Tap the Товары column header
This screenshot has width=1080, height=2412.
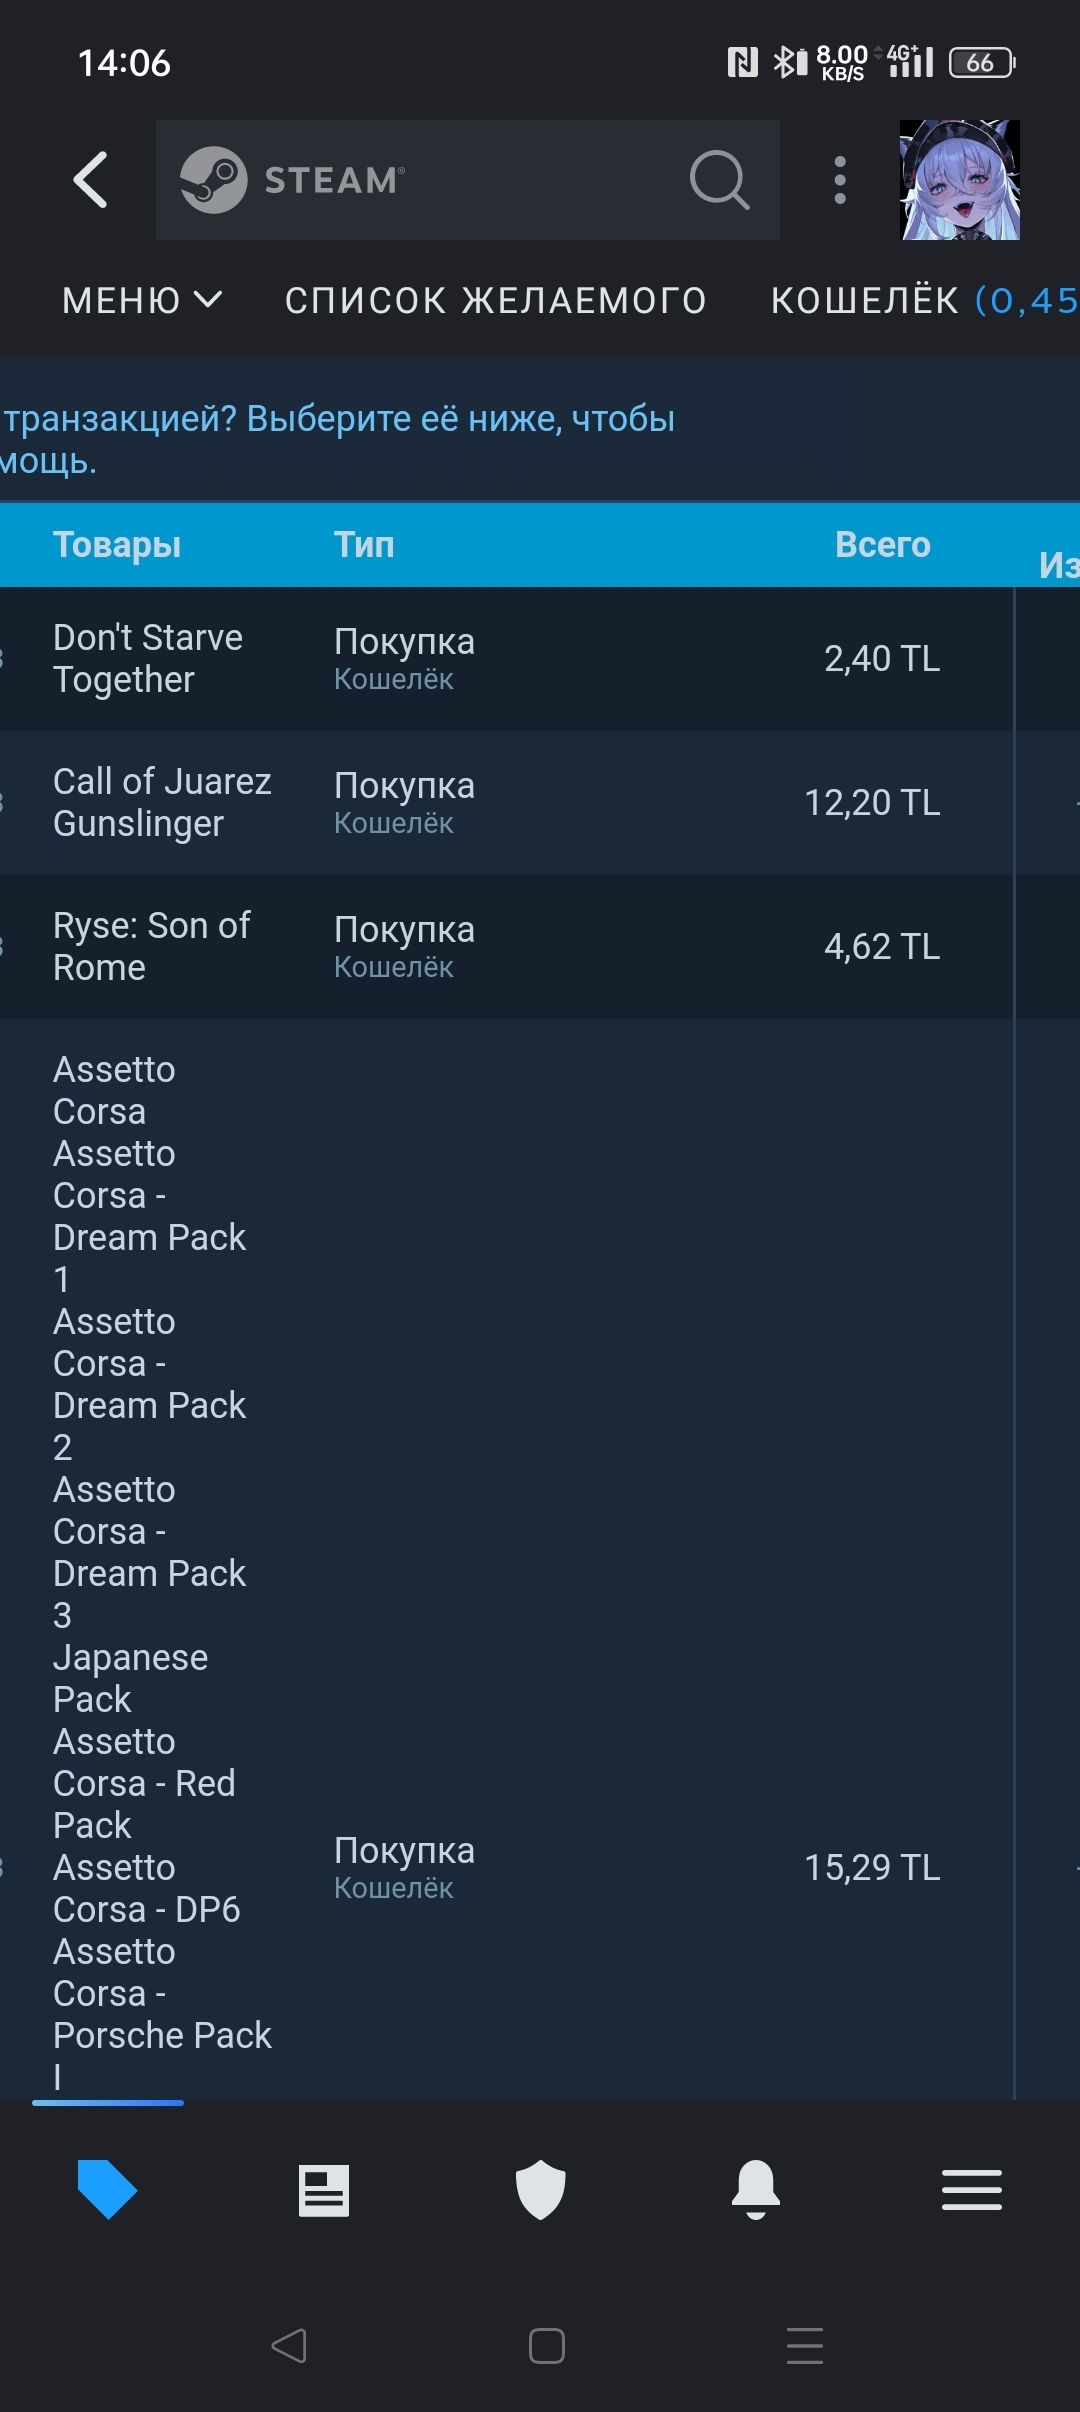(x=117, y=545)
